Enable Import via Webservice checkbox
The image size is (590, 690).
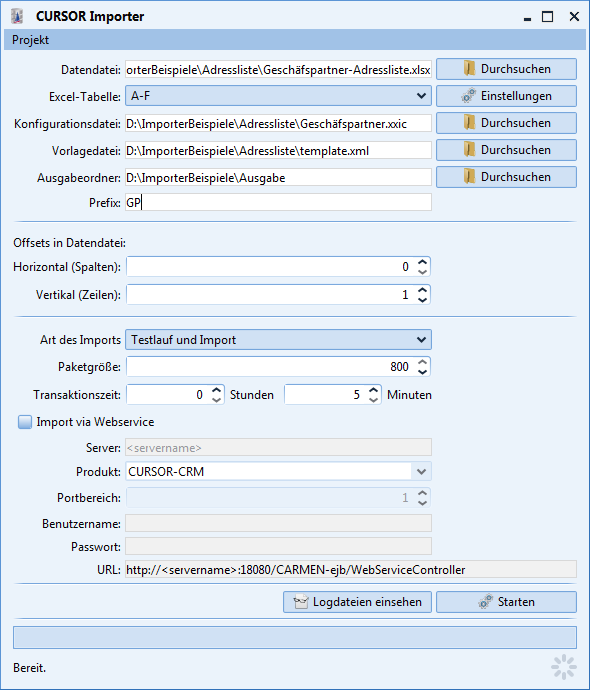click(25, 422)
